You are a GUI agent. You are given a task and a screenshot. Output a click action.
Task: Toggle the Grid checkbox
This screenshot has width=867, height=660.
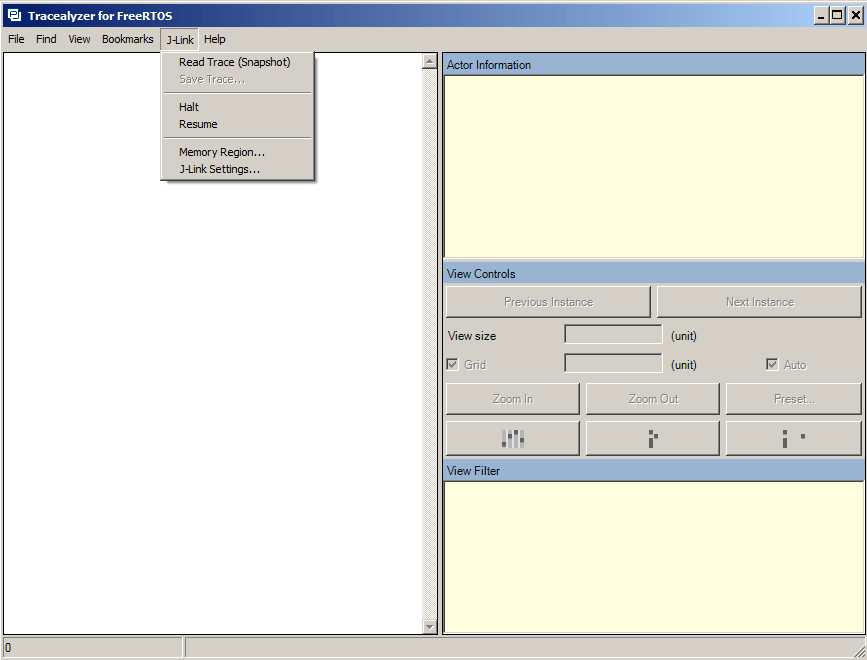point(452,364)
